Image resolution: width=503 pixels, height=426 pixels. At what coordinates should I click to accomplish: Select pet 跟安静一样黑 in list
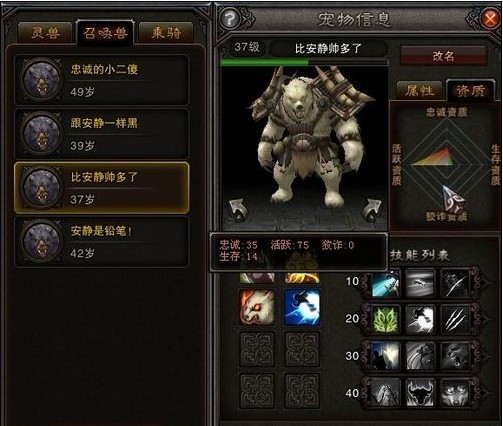coord(102,134)
